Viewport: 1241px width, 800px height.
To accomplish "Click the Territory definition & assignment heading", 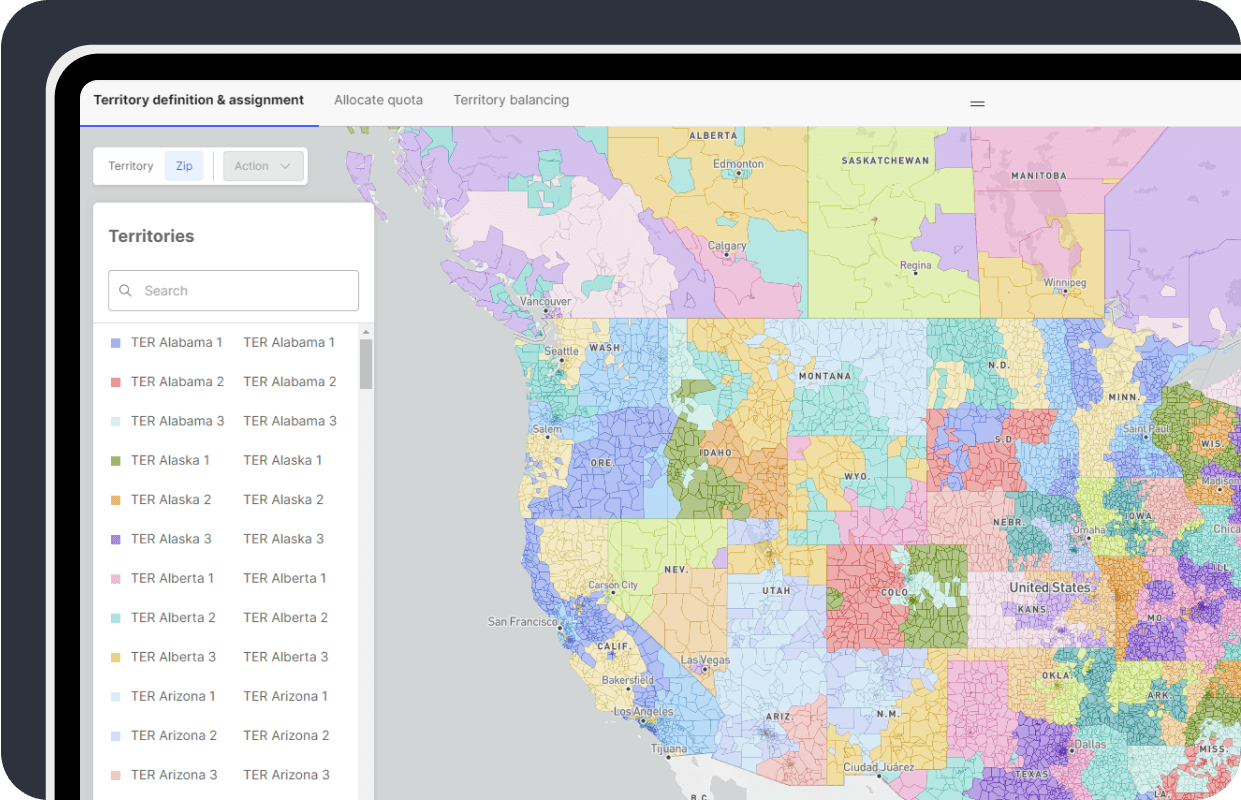I will coord(198,100).
